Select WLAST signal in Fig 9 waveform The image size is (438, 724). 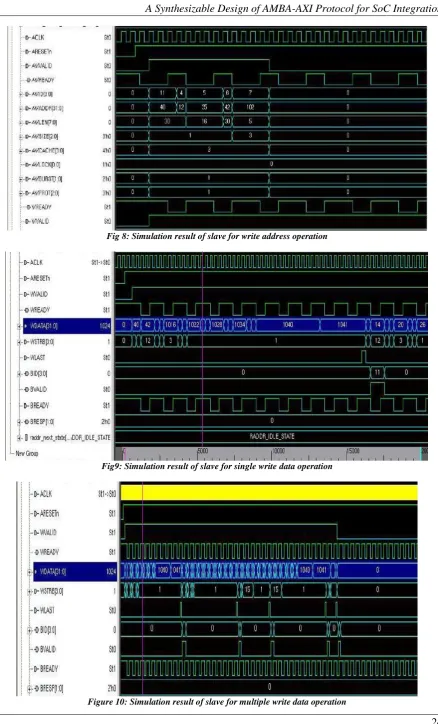[37, 358]
